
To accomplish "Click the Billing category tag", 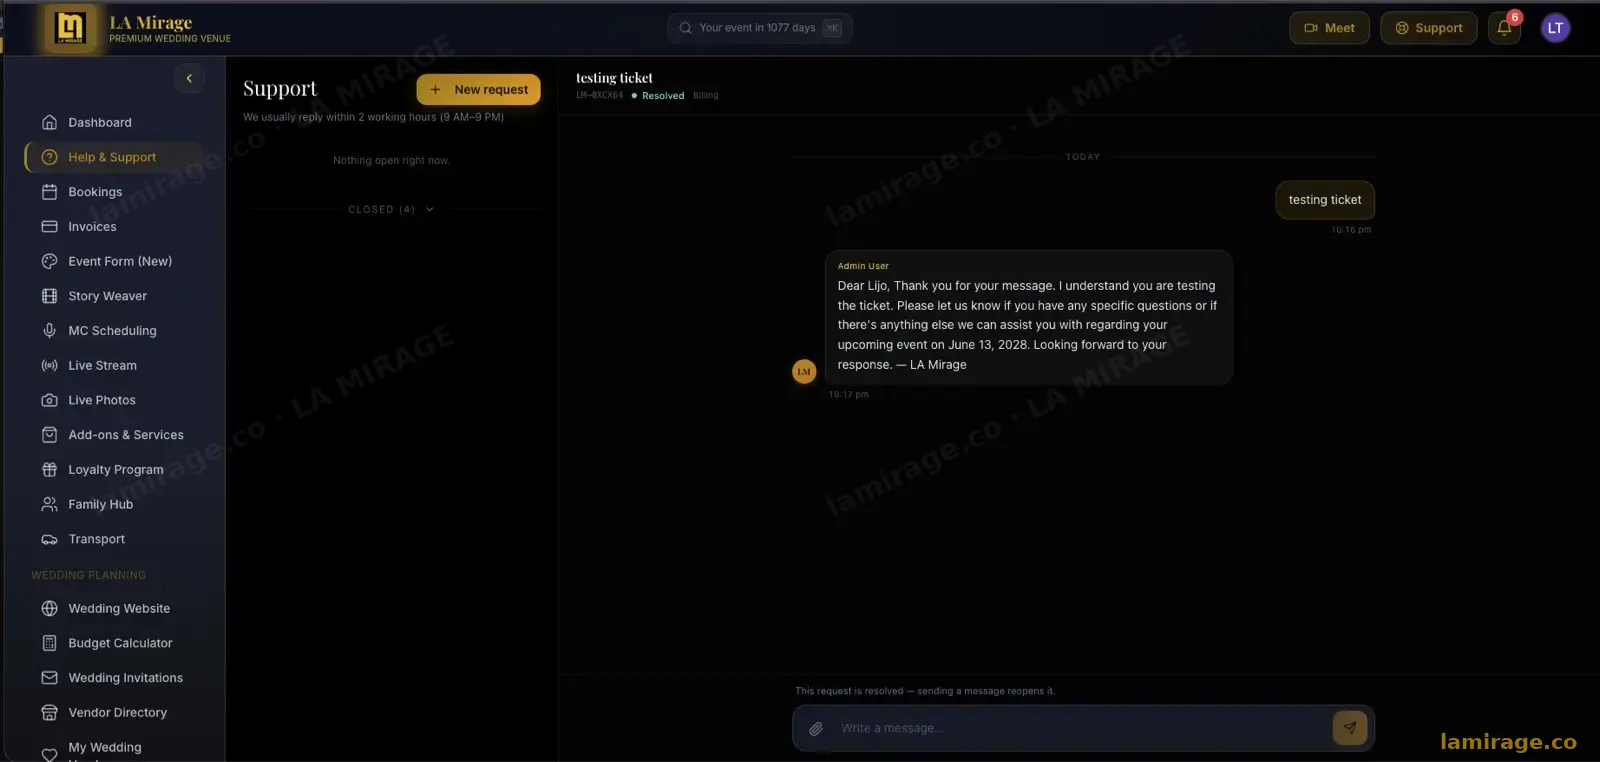I will coord(706,96).
